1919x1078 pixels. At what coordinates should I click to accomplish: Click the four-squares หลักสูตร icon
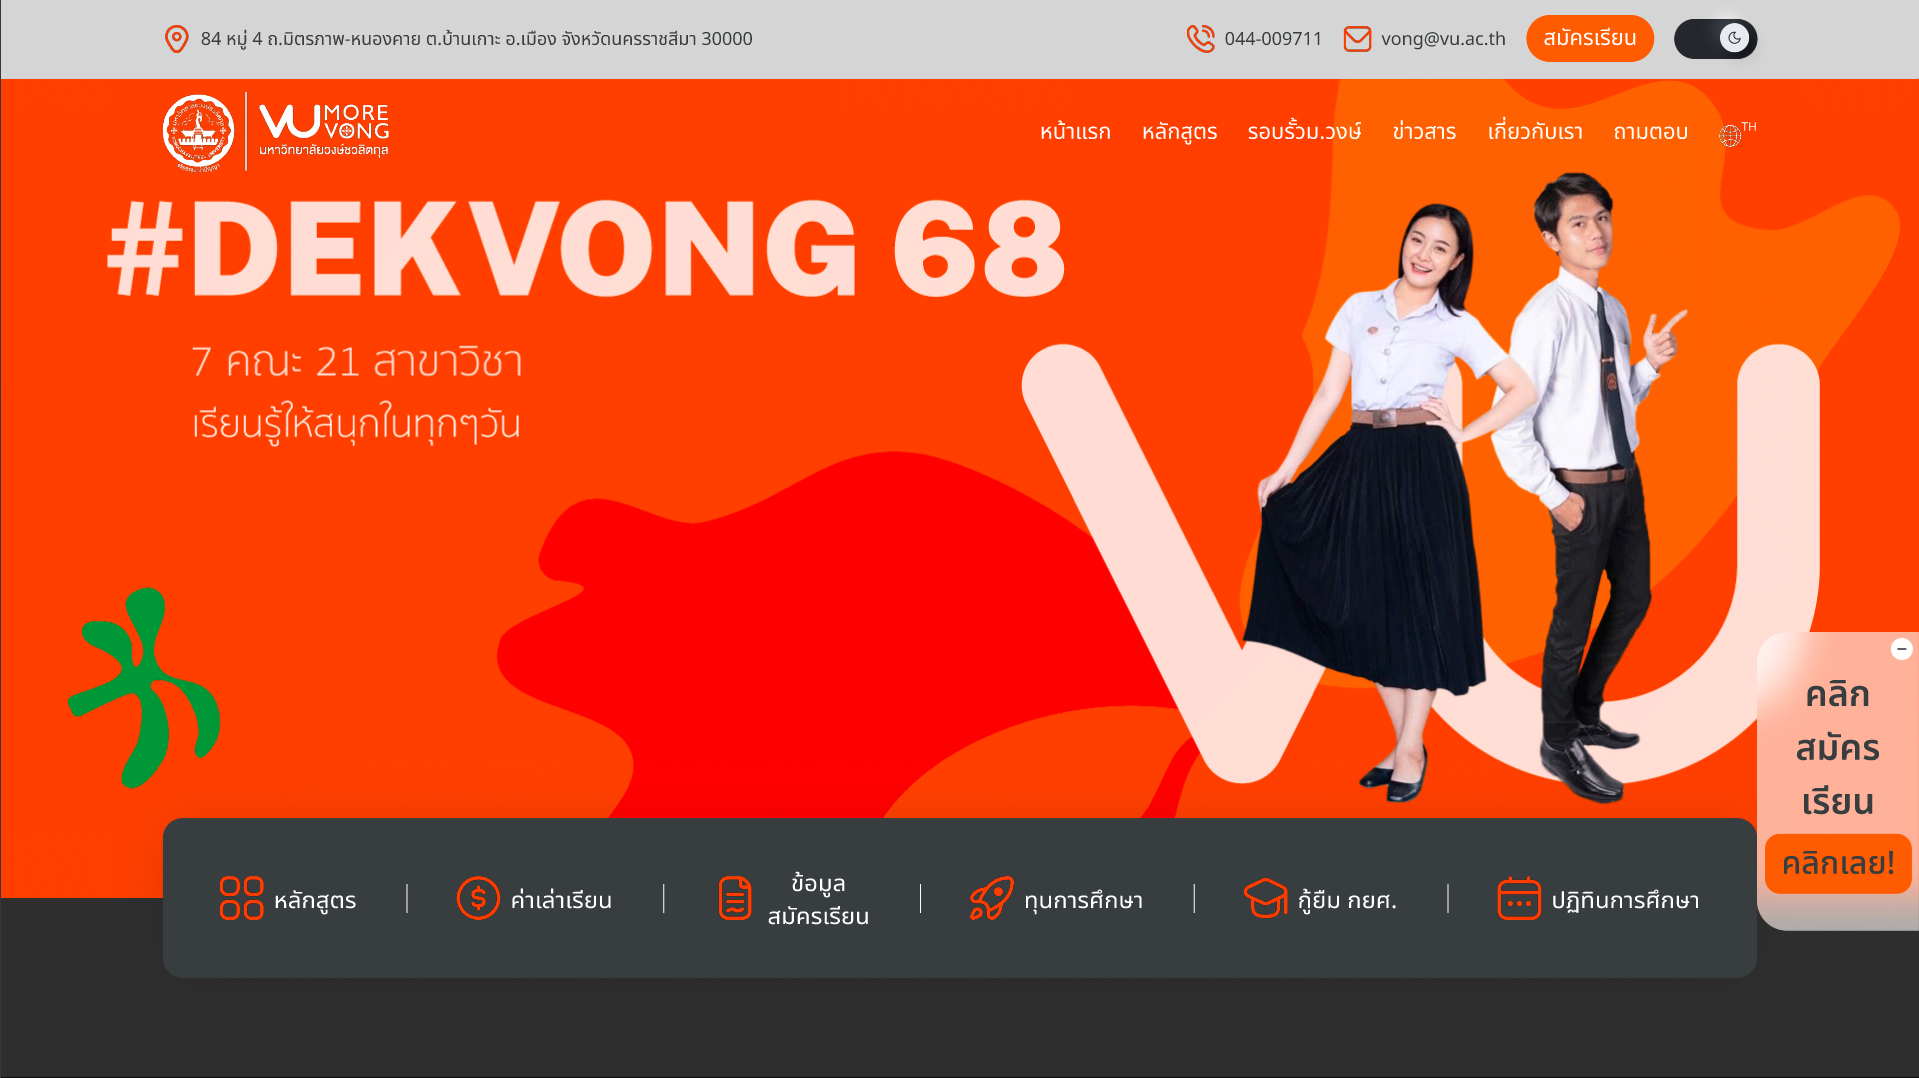click(x=241, y=898)
